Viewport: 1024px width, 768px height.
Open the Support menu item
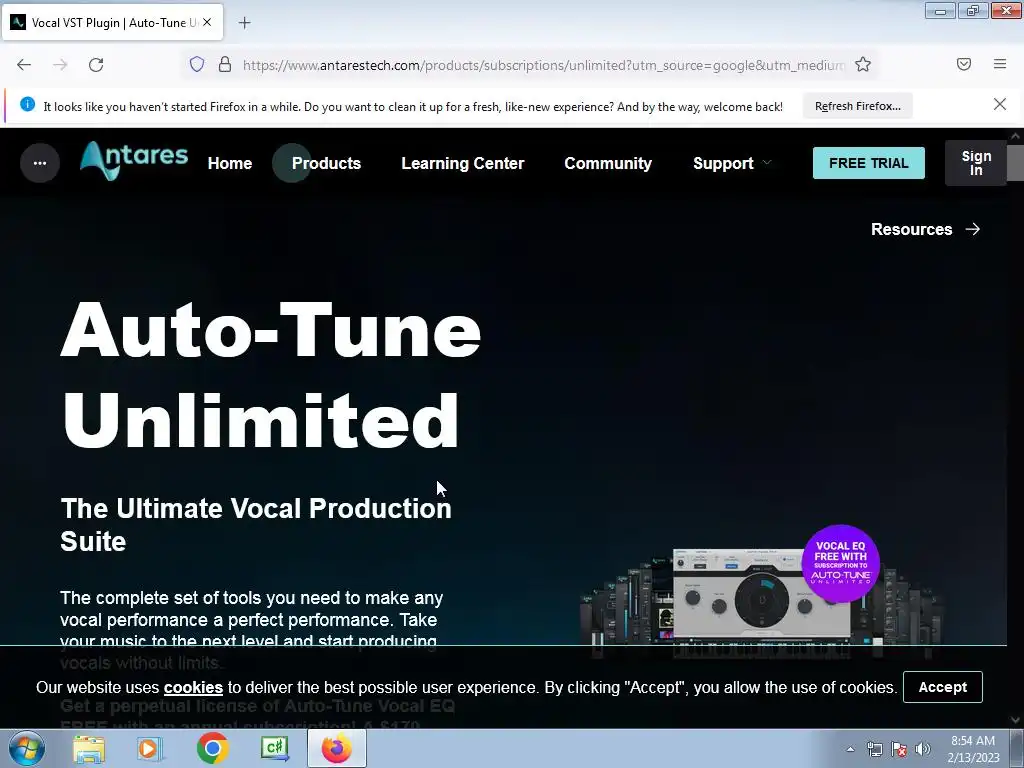[x=723, y=163]
